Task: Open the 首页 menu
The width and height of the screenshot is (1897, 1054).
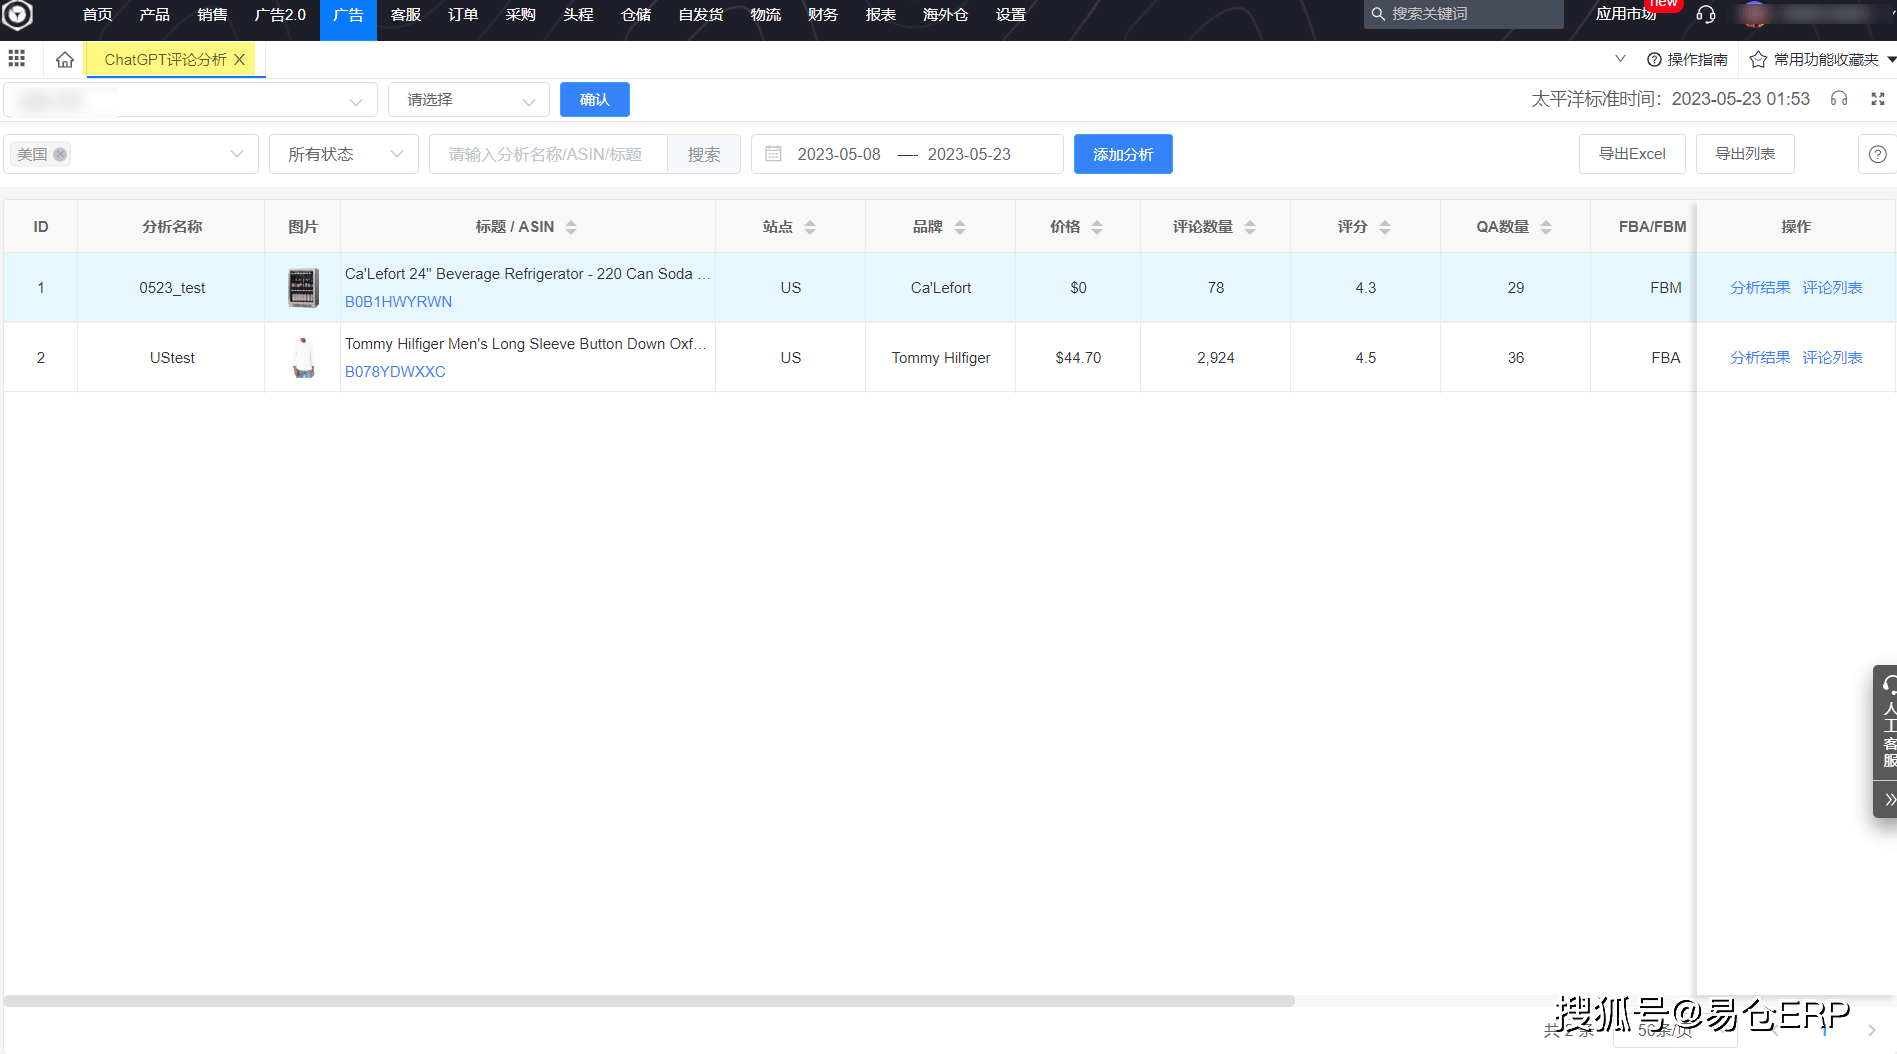Action: (x=97, y=15)
